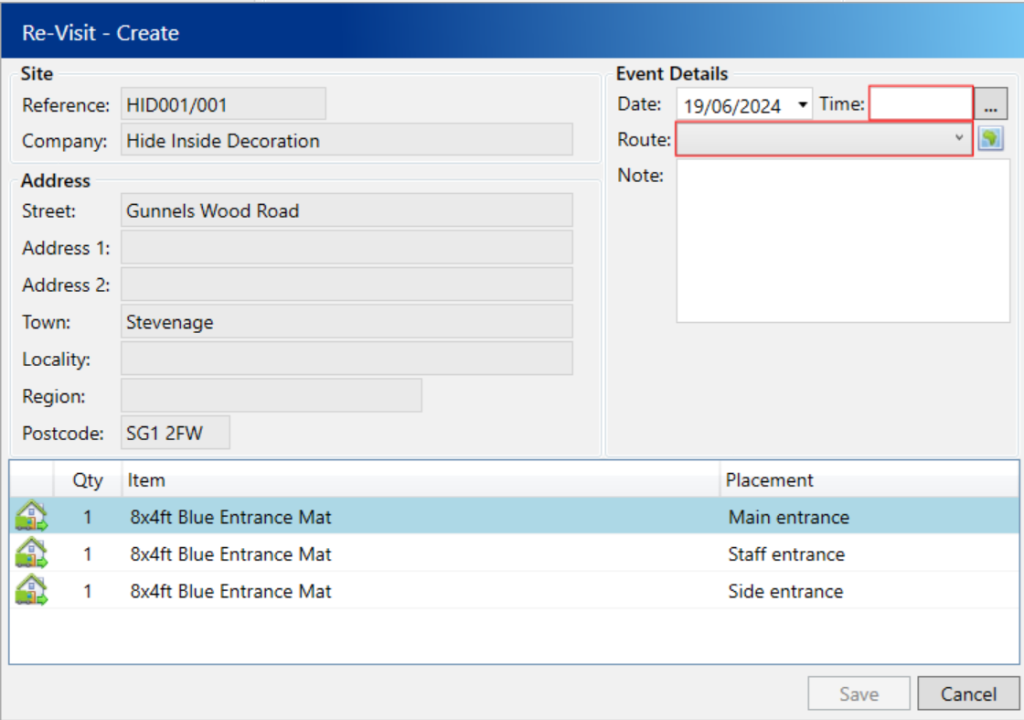Click house icon in Side entrance row
The height and width of the screenshot is (720, 1024).
31,590
